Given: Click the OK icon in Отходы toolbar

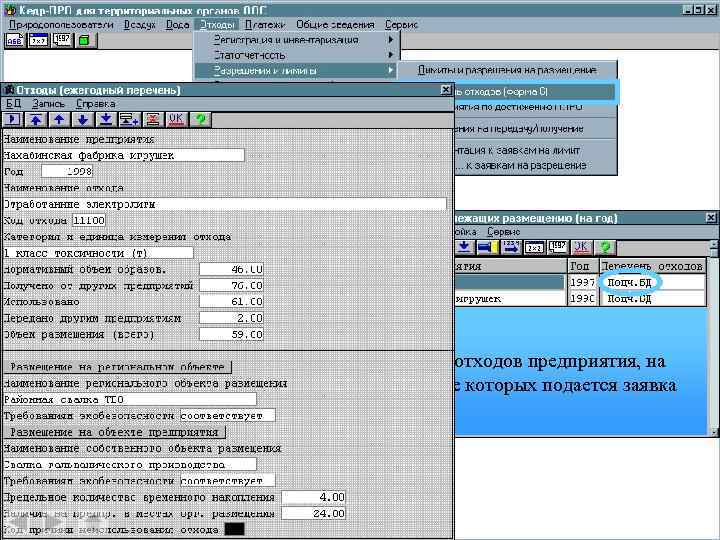Looking at the screenshot, I should [x=176, y=120].
